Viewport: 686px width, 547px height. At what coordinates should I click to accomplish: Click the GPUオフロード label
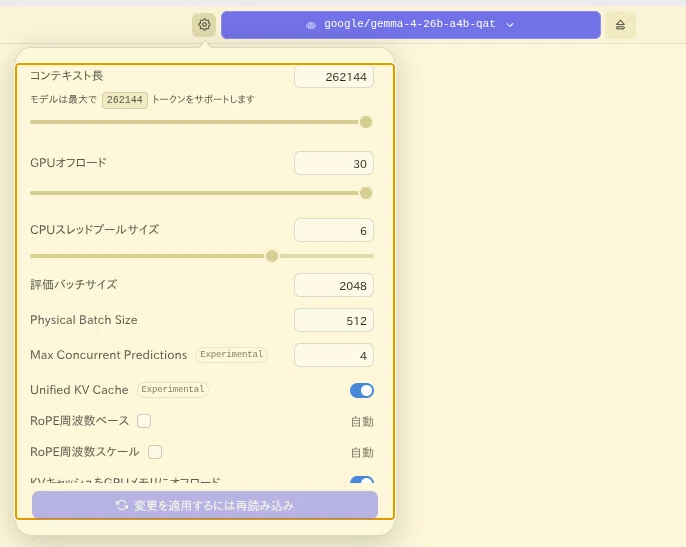pyautogui.click(x=68, y=163)
